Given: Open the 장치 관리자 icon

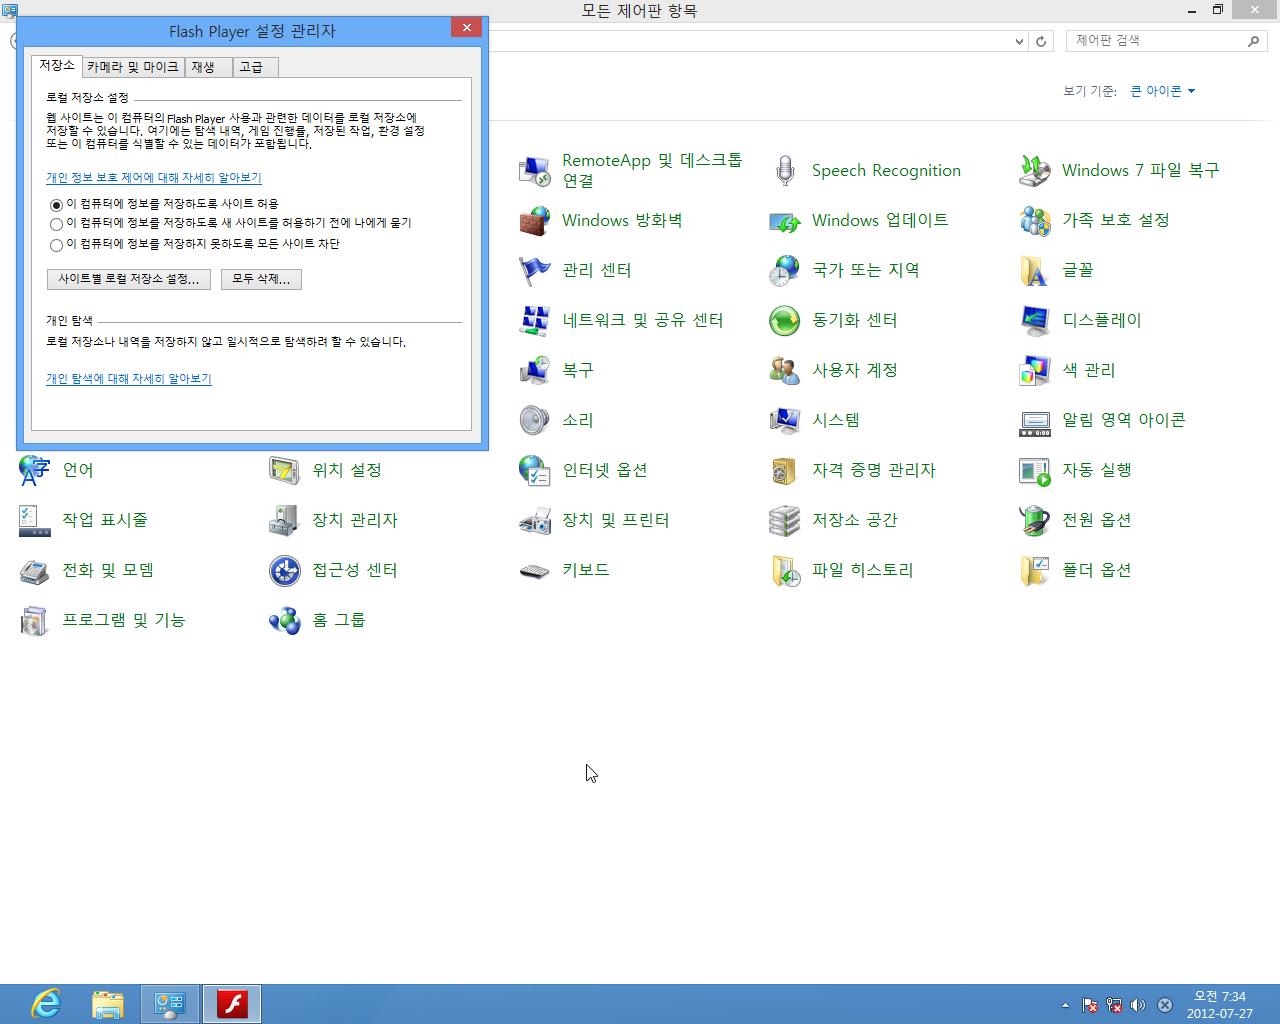Looking at the screenshot, I should click(x=285, y=520).
